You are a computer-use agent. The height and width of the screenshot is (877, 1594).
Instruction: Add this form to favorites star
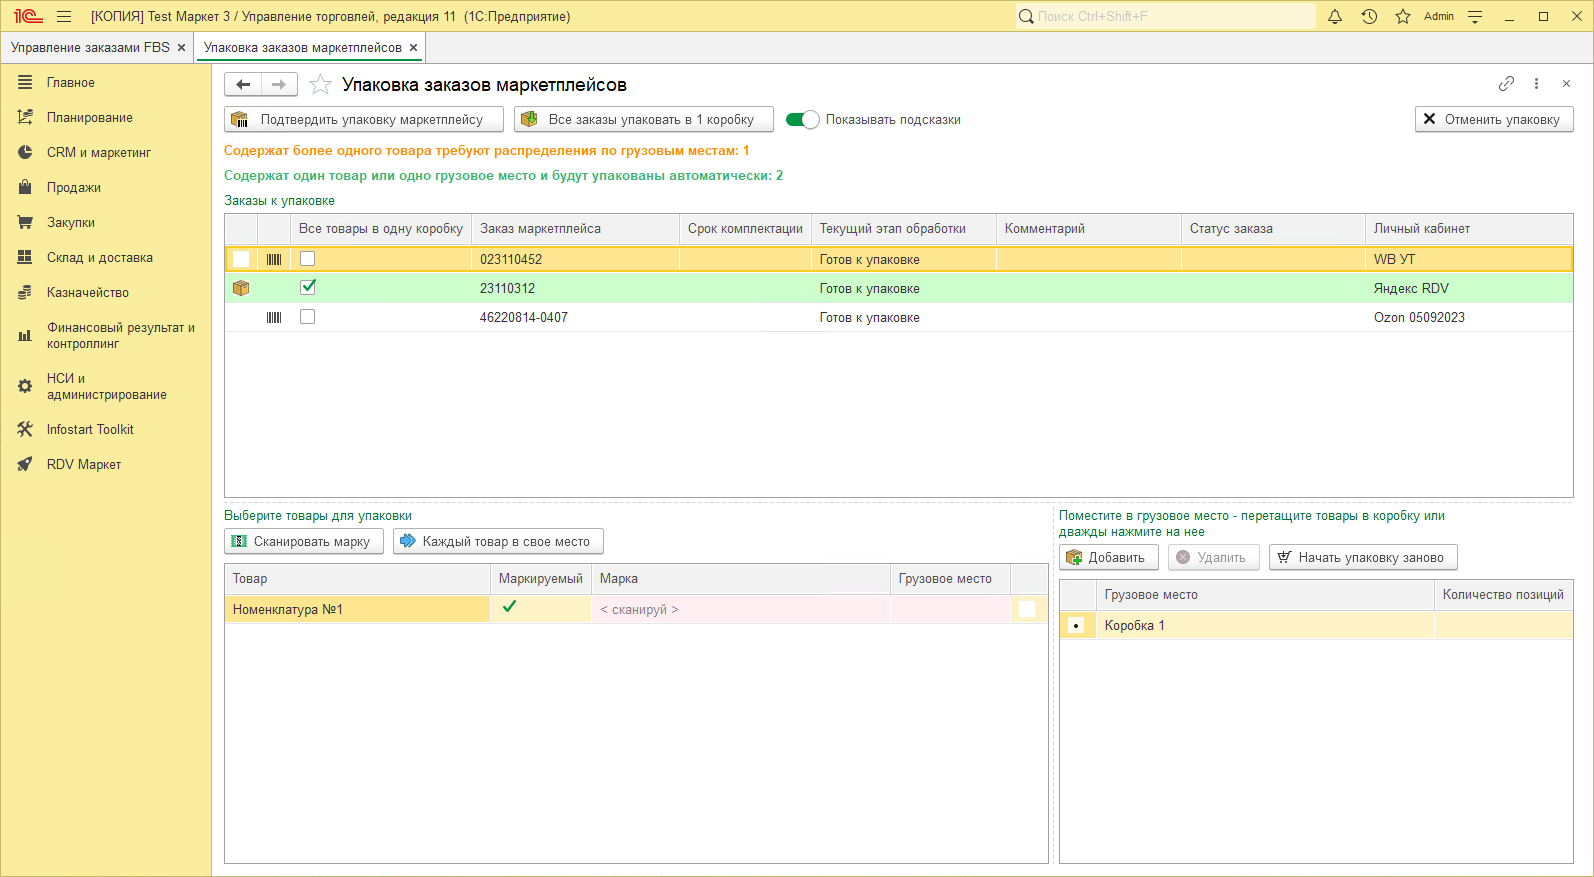320,85
